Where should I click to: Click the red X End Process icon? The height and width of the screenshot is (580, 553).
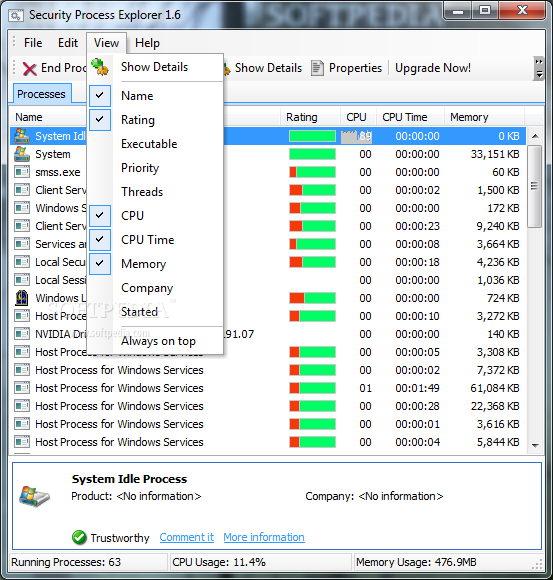coord(29,69)
